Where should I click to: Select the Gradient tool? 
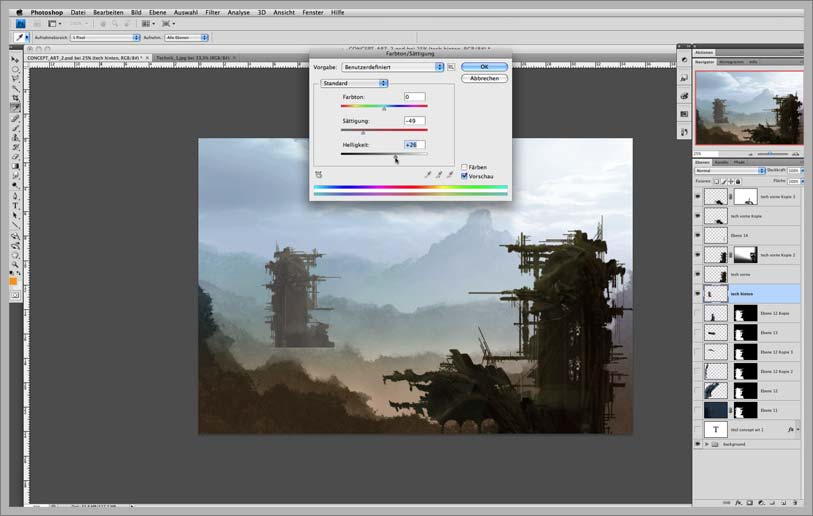coord(15,166)
